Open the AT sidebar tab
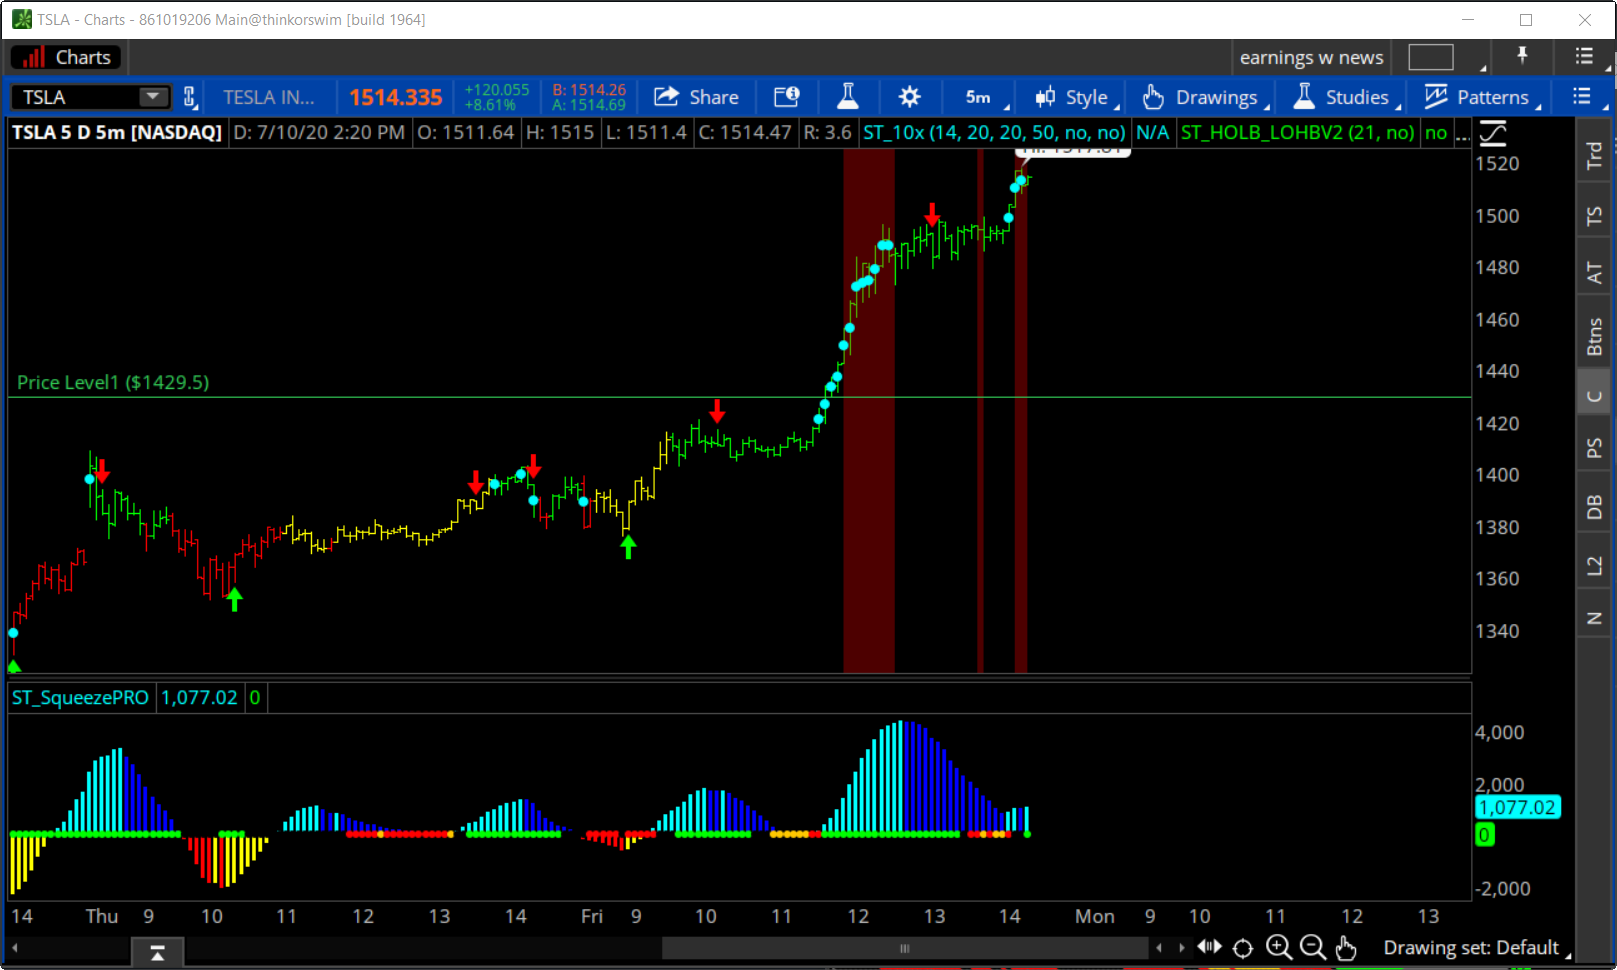This screenshot has width=1617, height=970. pos(1594,272)
